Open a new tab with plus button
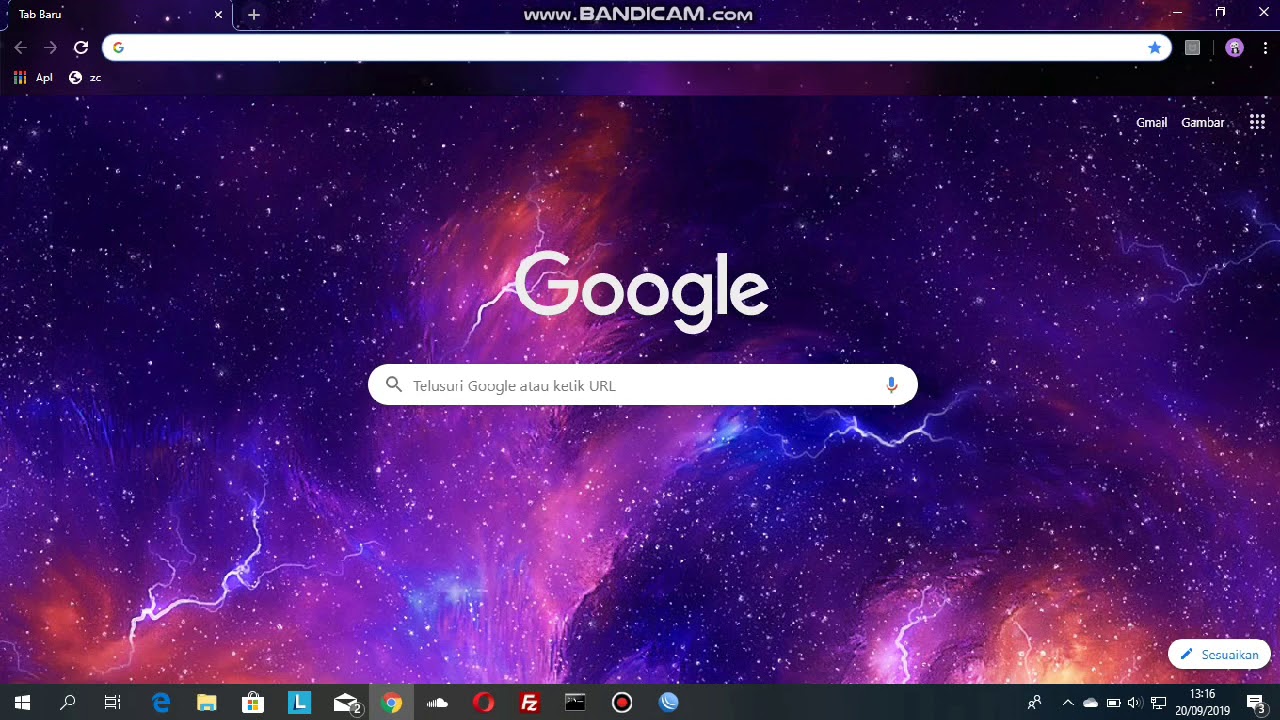This screenshot has width=1280, height=720. 254,14
